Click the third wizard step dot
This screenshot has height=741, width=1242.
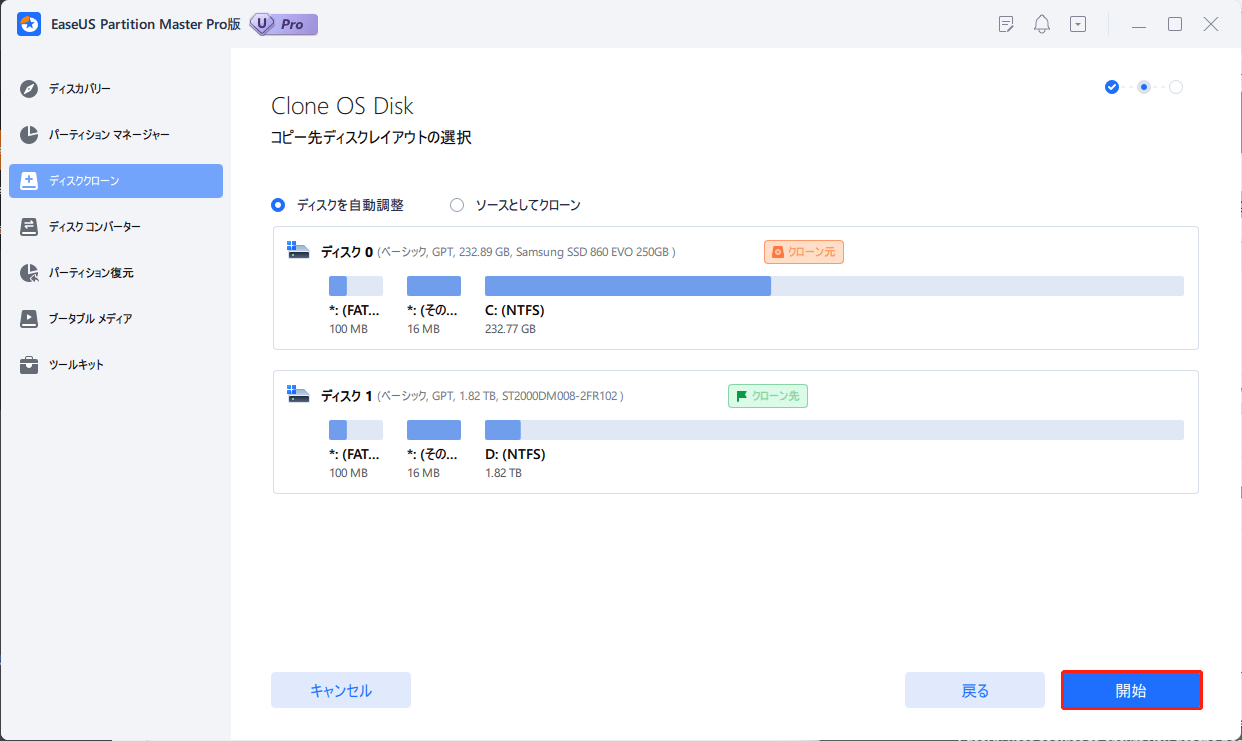tap(1174, 87)
